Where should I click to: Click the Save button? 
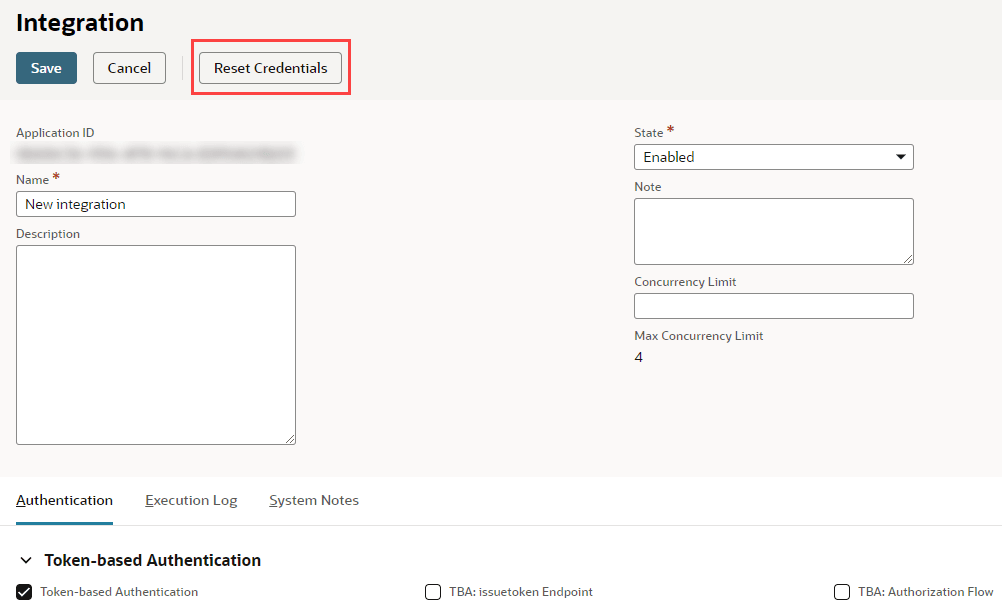coord(46,68)
